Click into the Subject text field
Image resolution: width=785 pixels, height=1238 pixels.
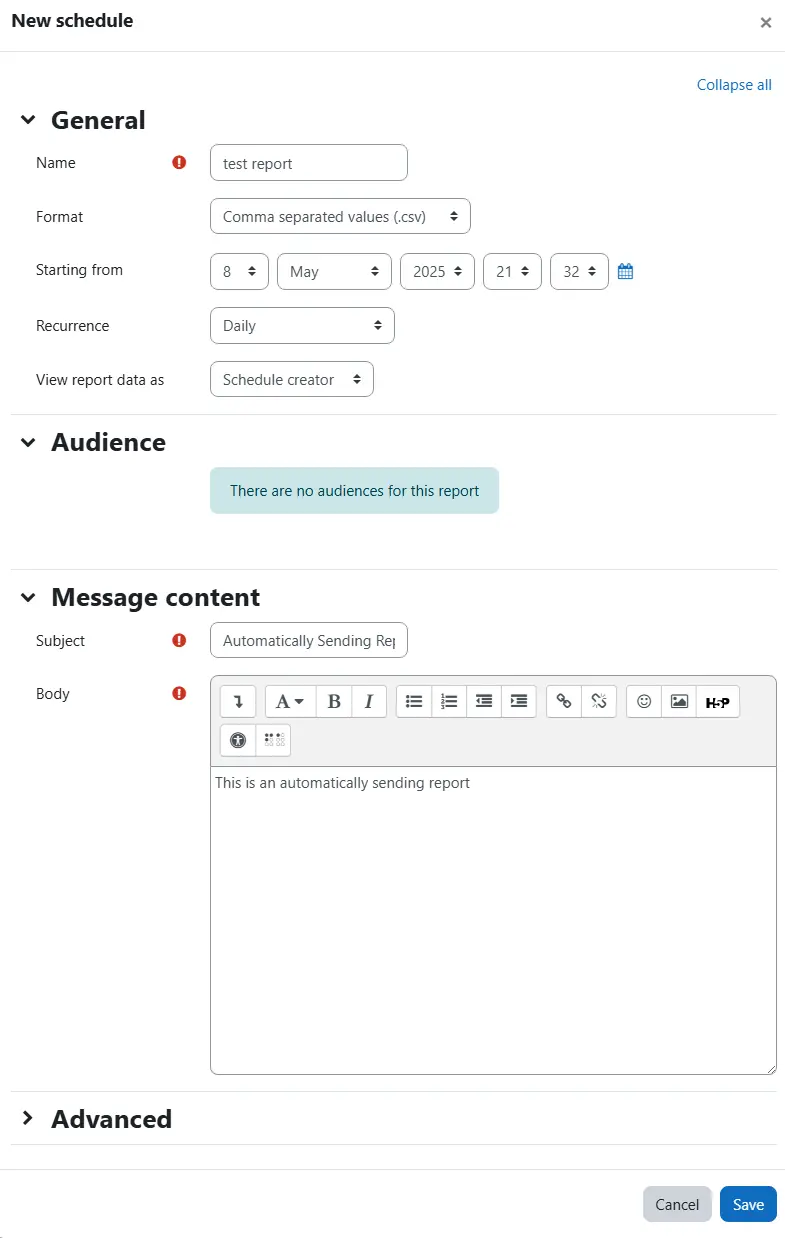308,641
